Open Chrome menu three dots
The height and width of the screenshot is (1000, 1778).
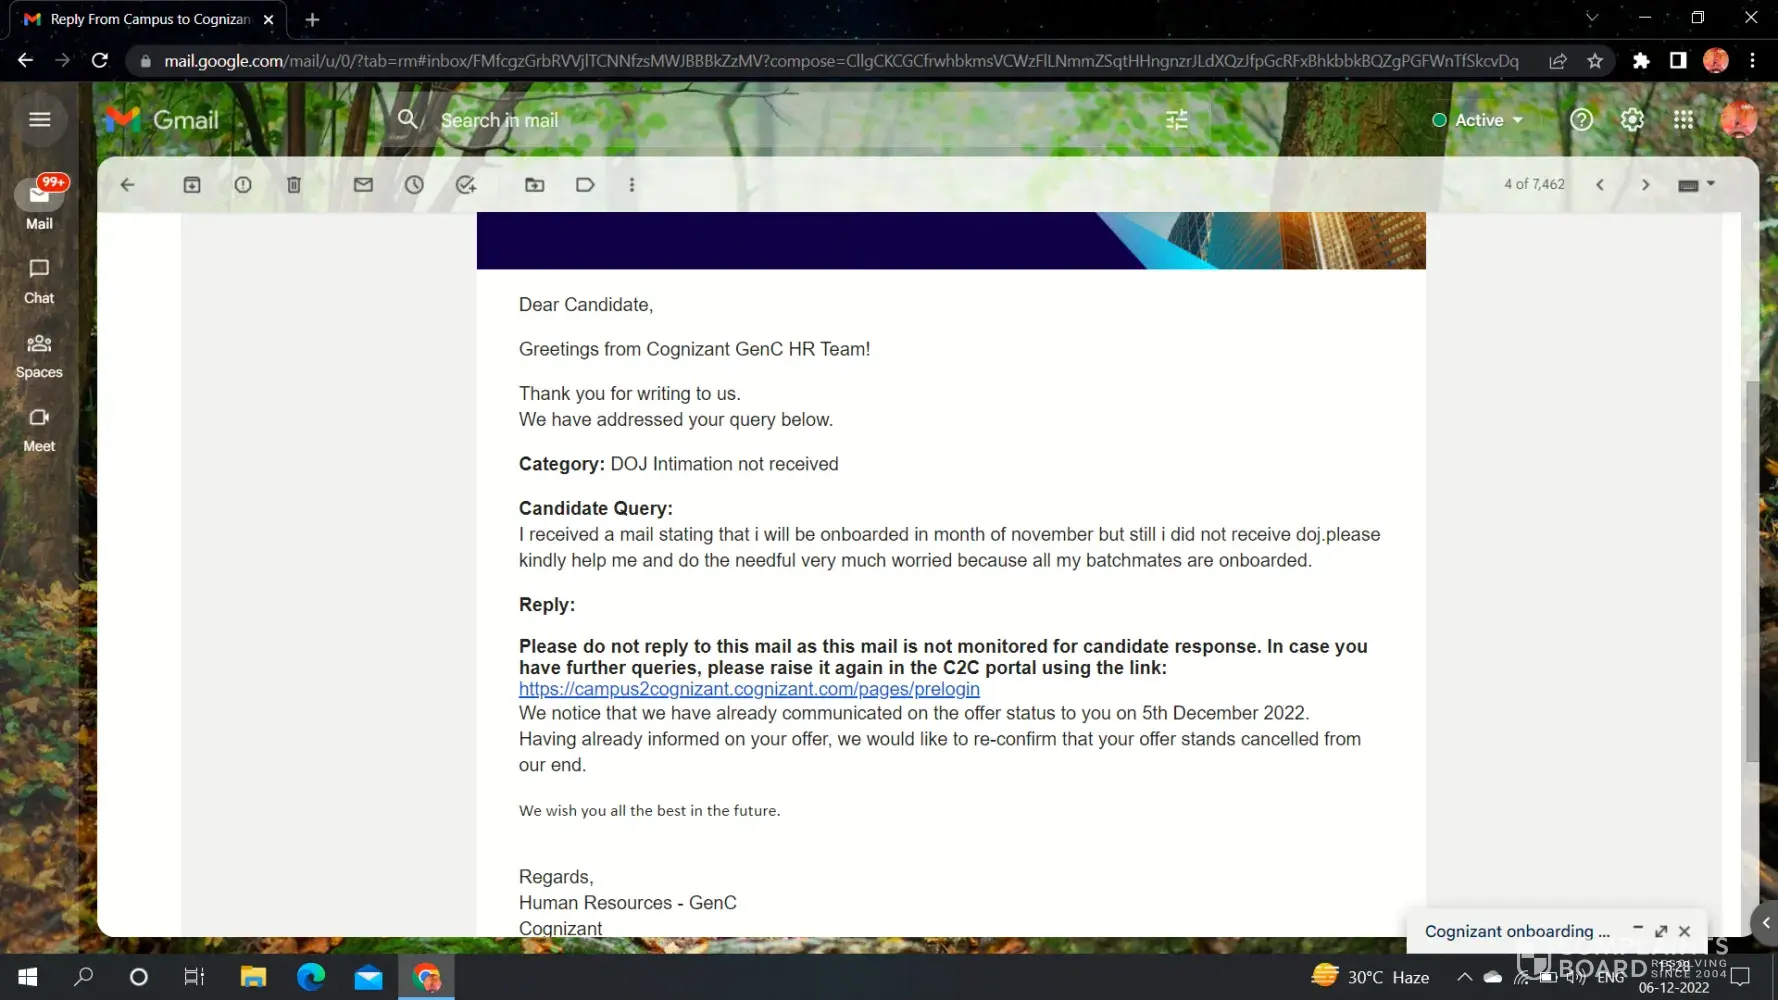click(x=1753, y=61)
